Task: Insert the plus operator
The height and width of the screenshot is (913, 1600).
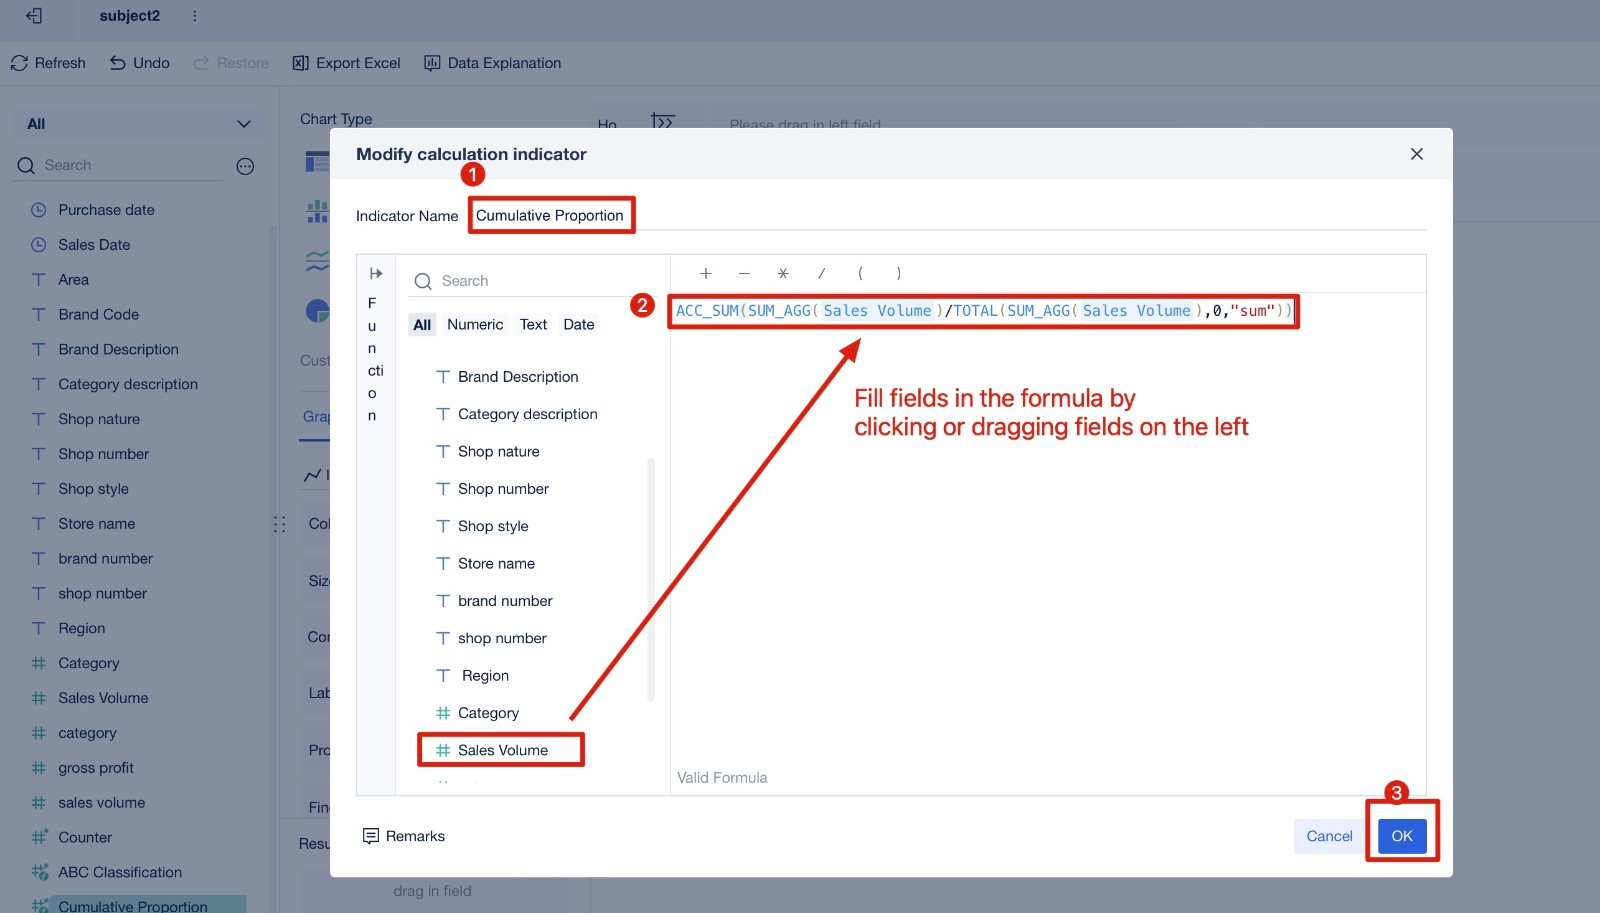Action: [x=706, y=273]
